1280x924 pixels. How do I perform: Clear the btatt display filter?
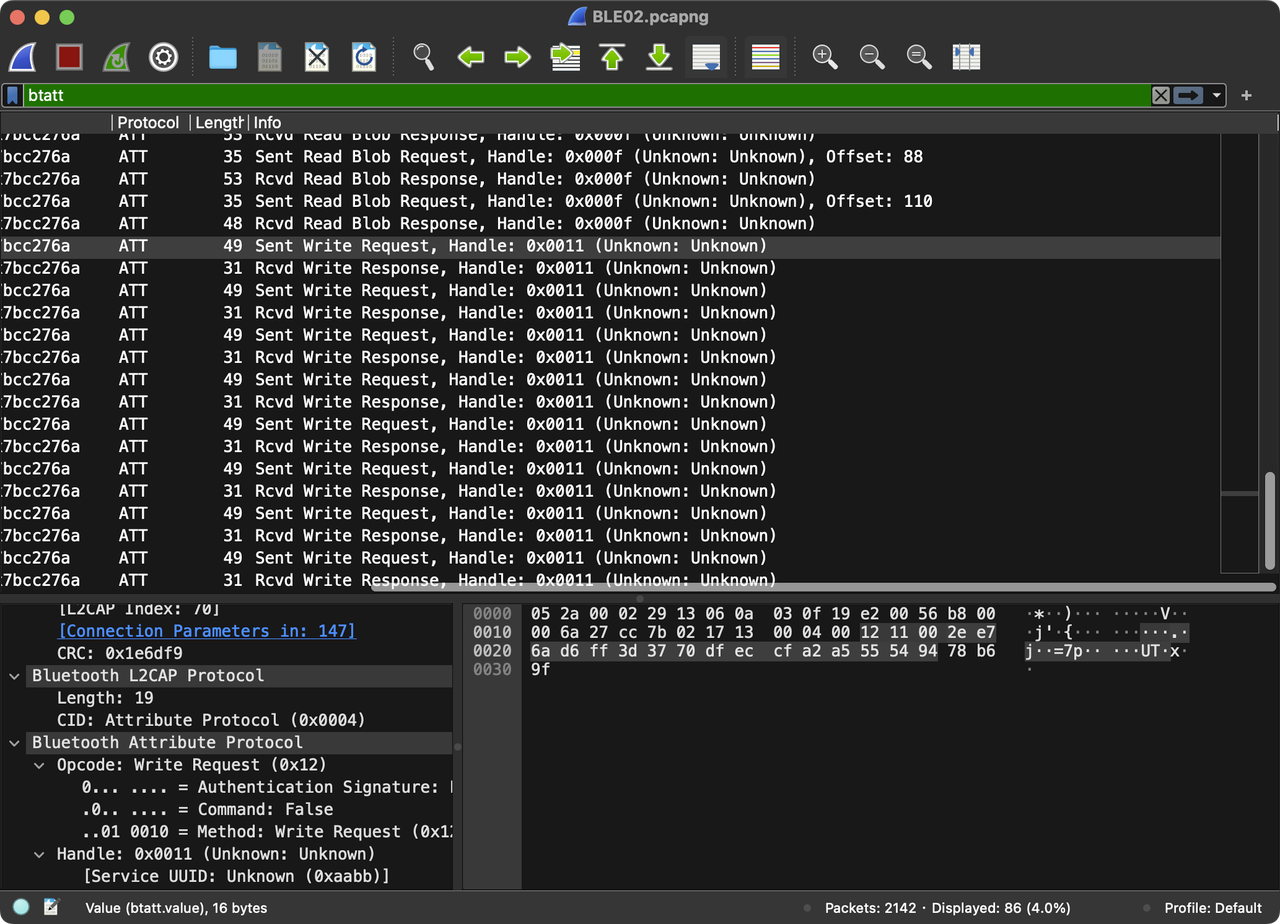coord(1160,96)
